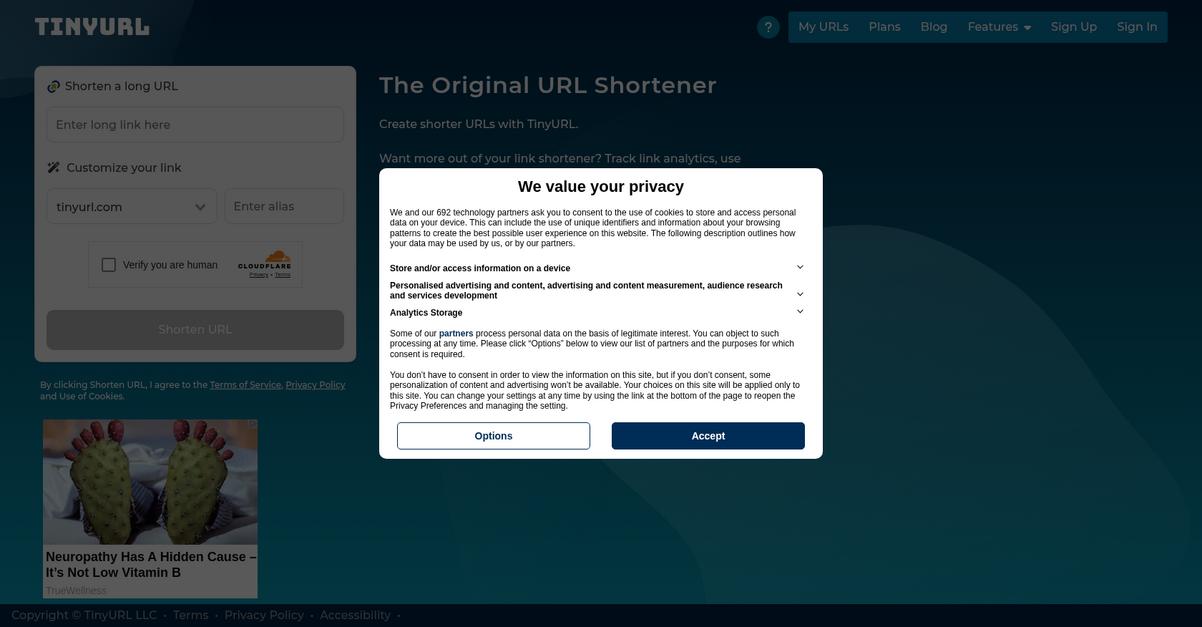Image resolution: width=1202 pixels, height=627 pixels.
Task: Accept the privacy consent
Action: (x=708, y=436)
